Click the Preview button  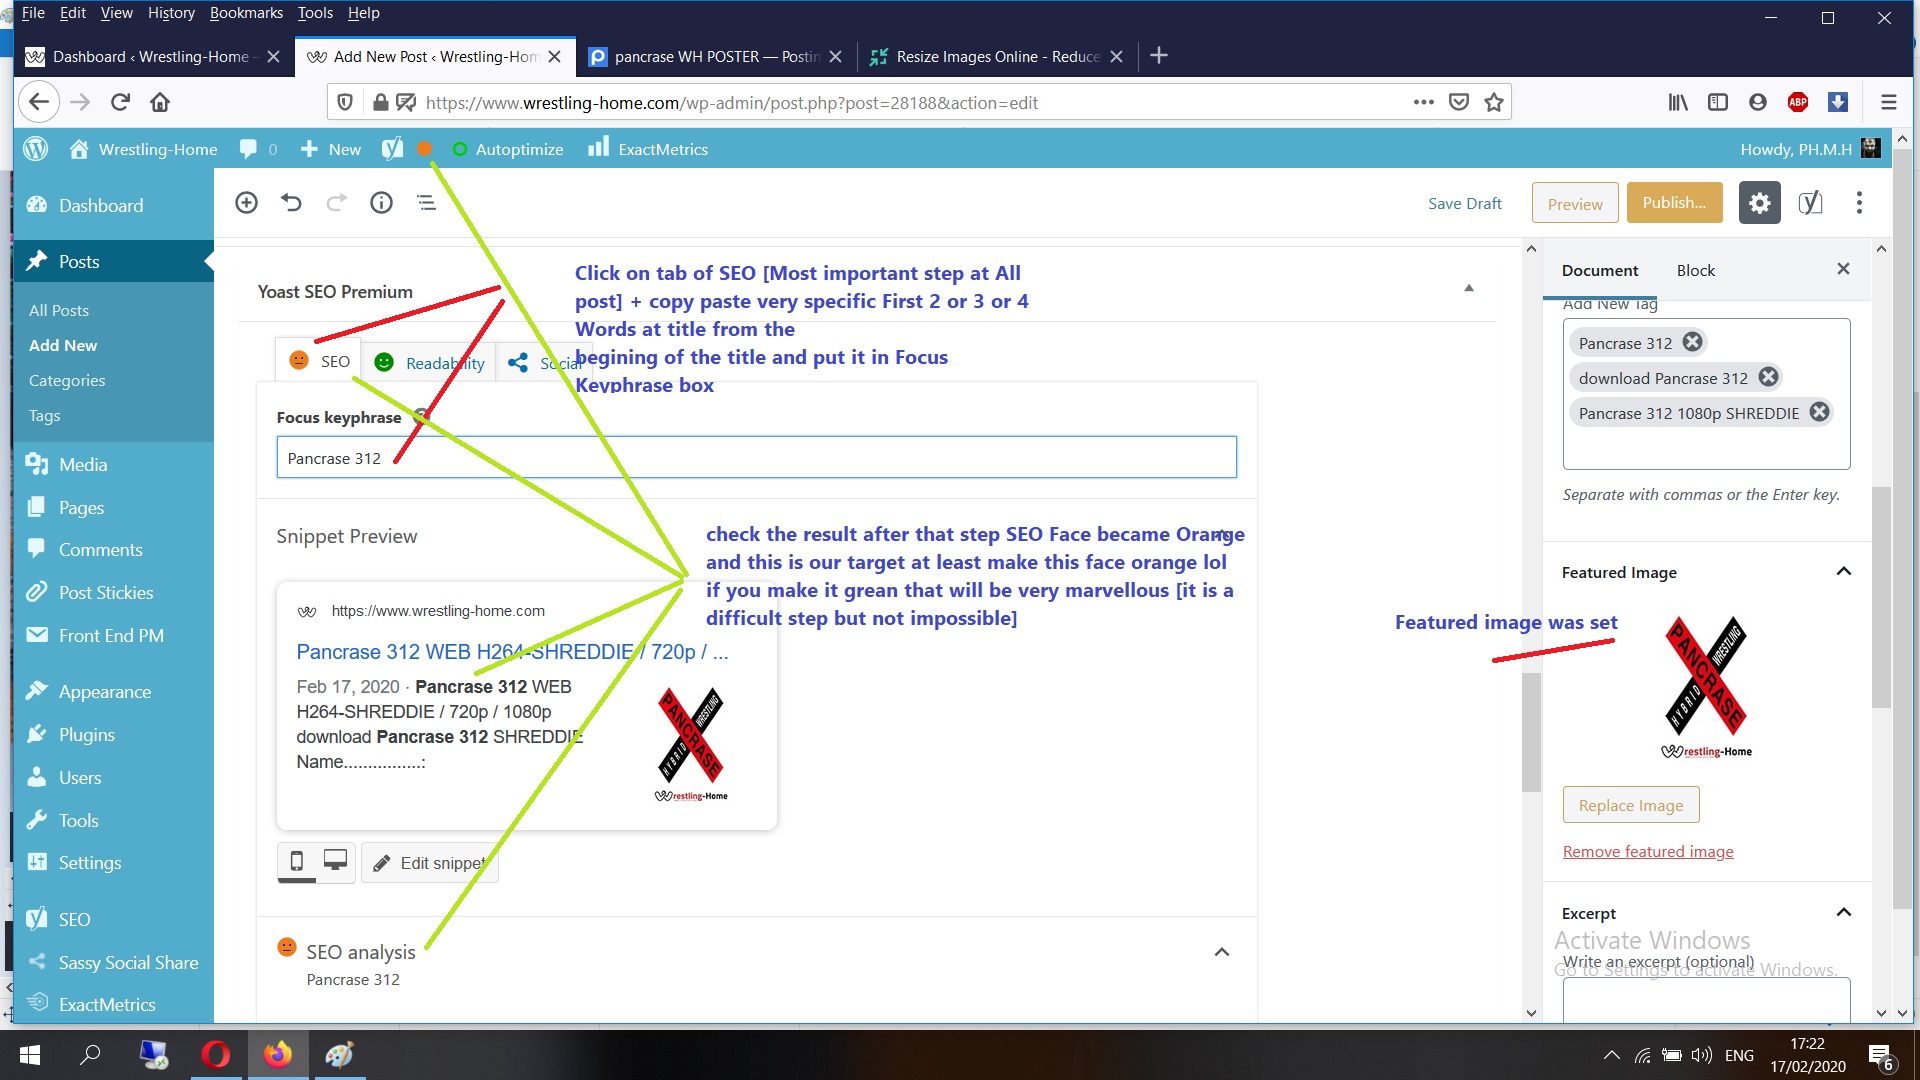1575,204
